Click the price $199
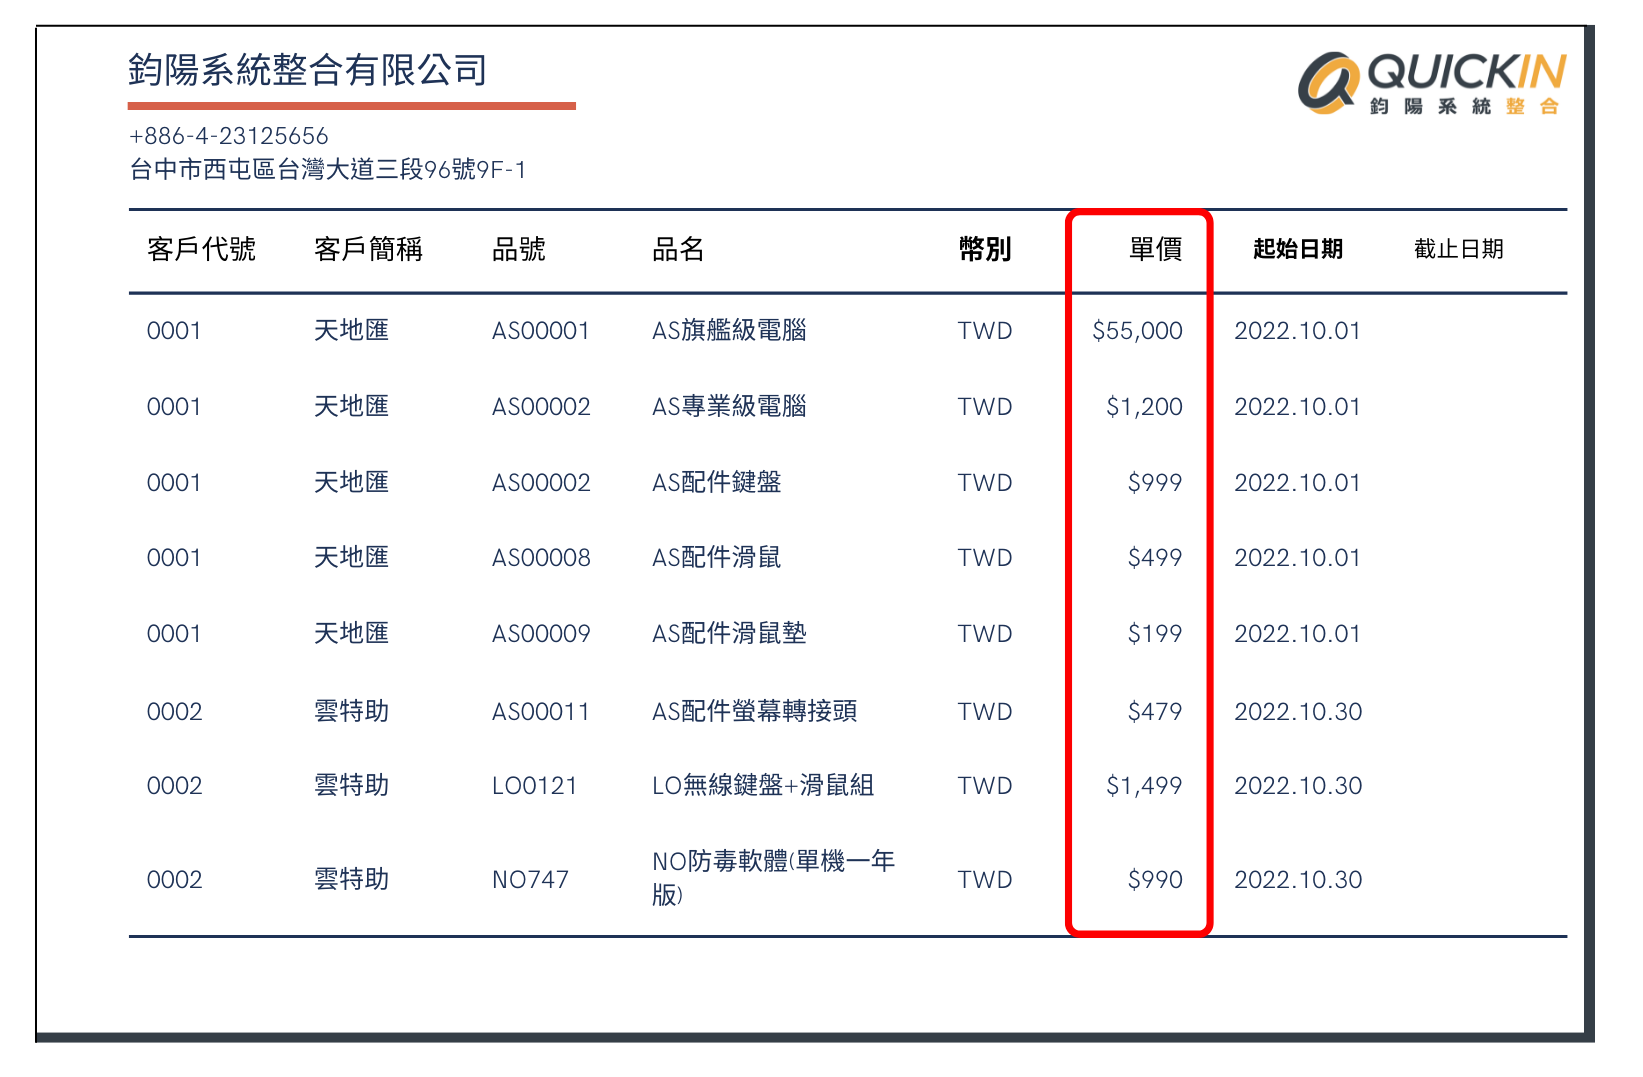This screenshot has width=1643, height=1077. 1155,634
